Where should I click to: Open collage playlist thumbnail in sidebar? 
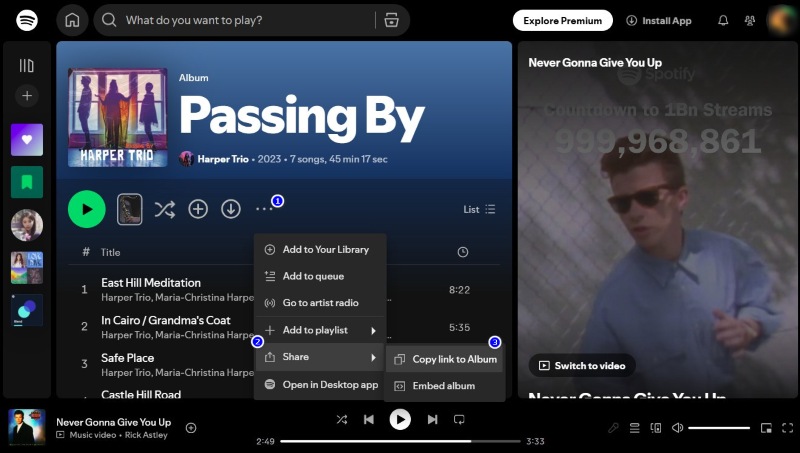coord(27,267)
